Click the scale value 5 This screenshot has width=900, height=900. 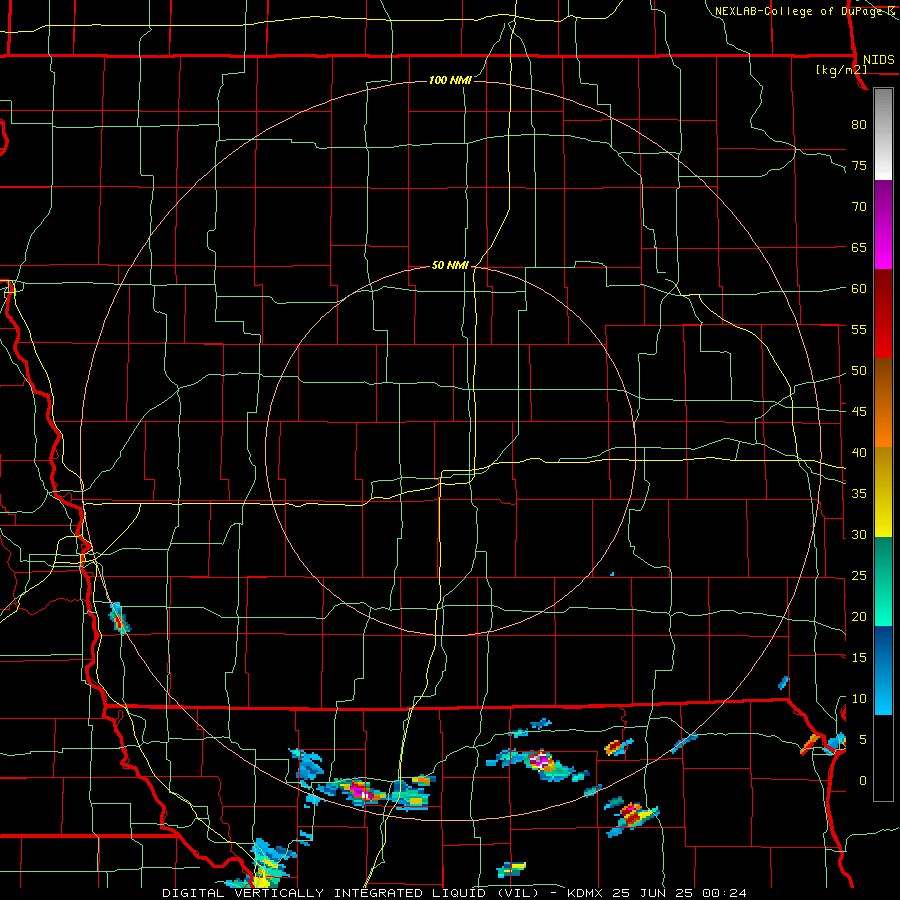pos(863,740)
